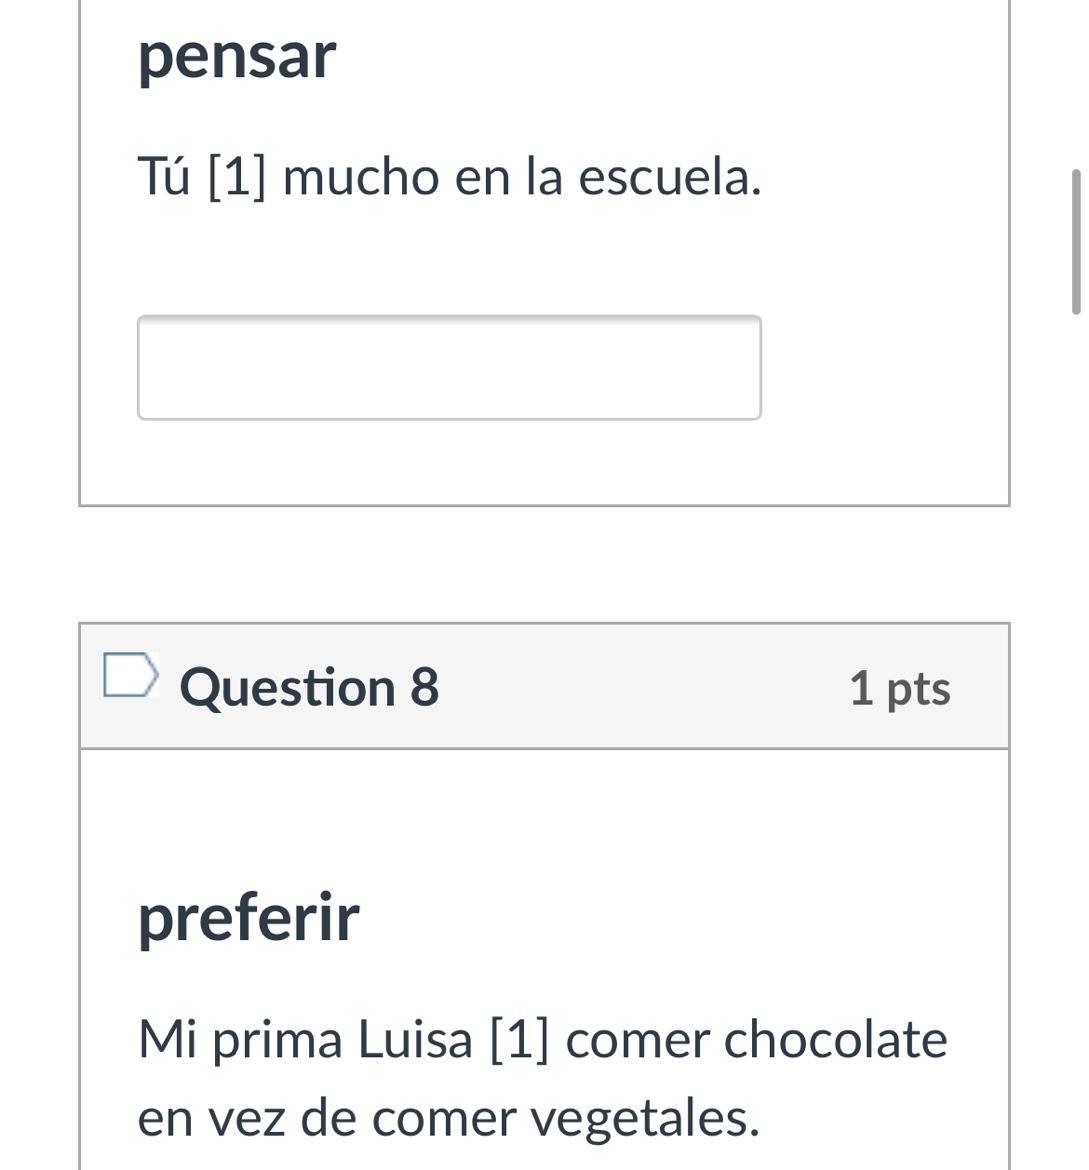1089x1170 pixels.
Task: Click the 1 pts label
Action: 899,688
